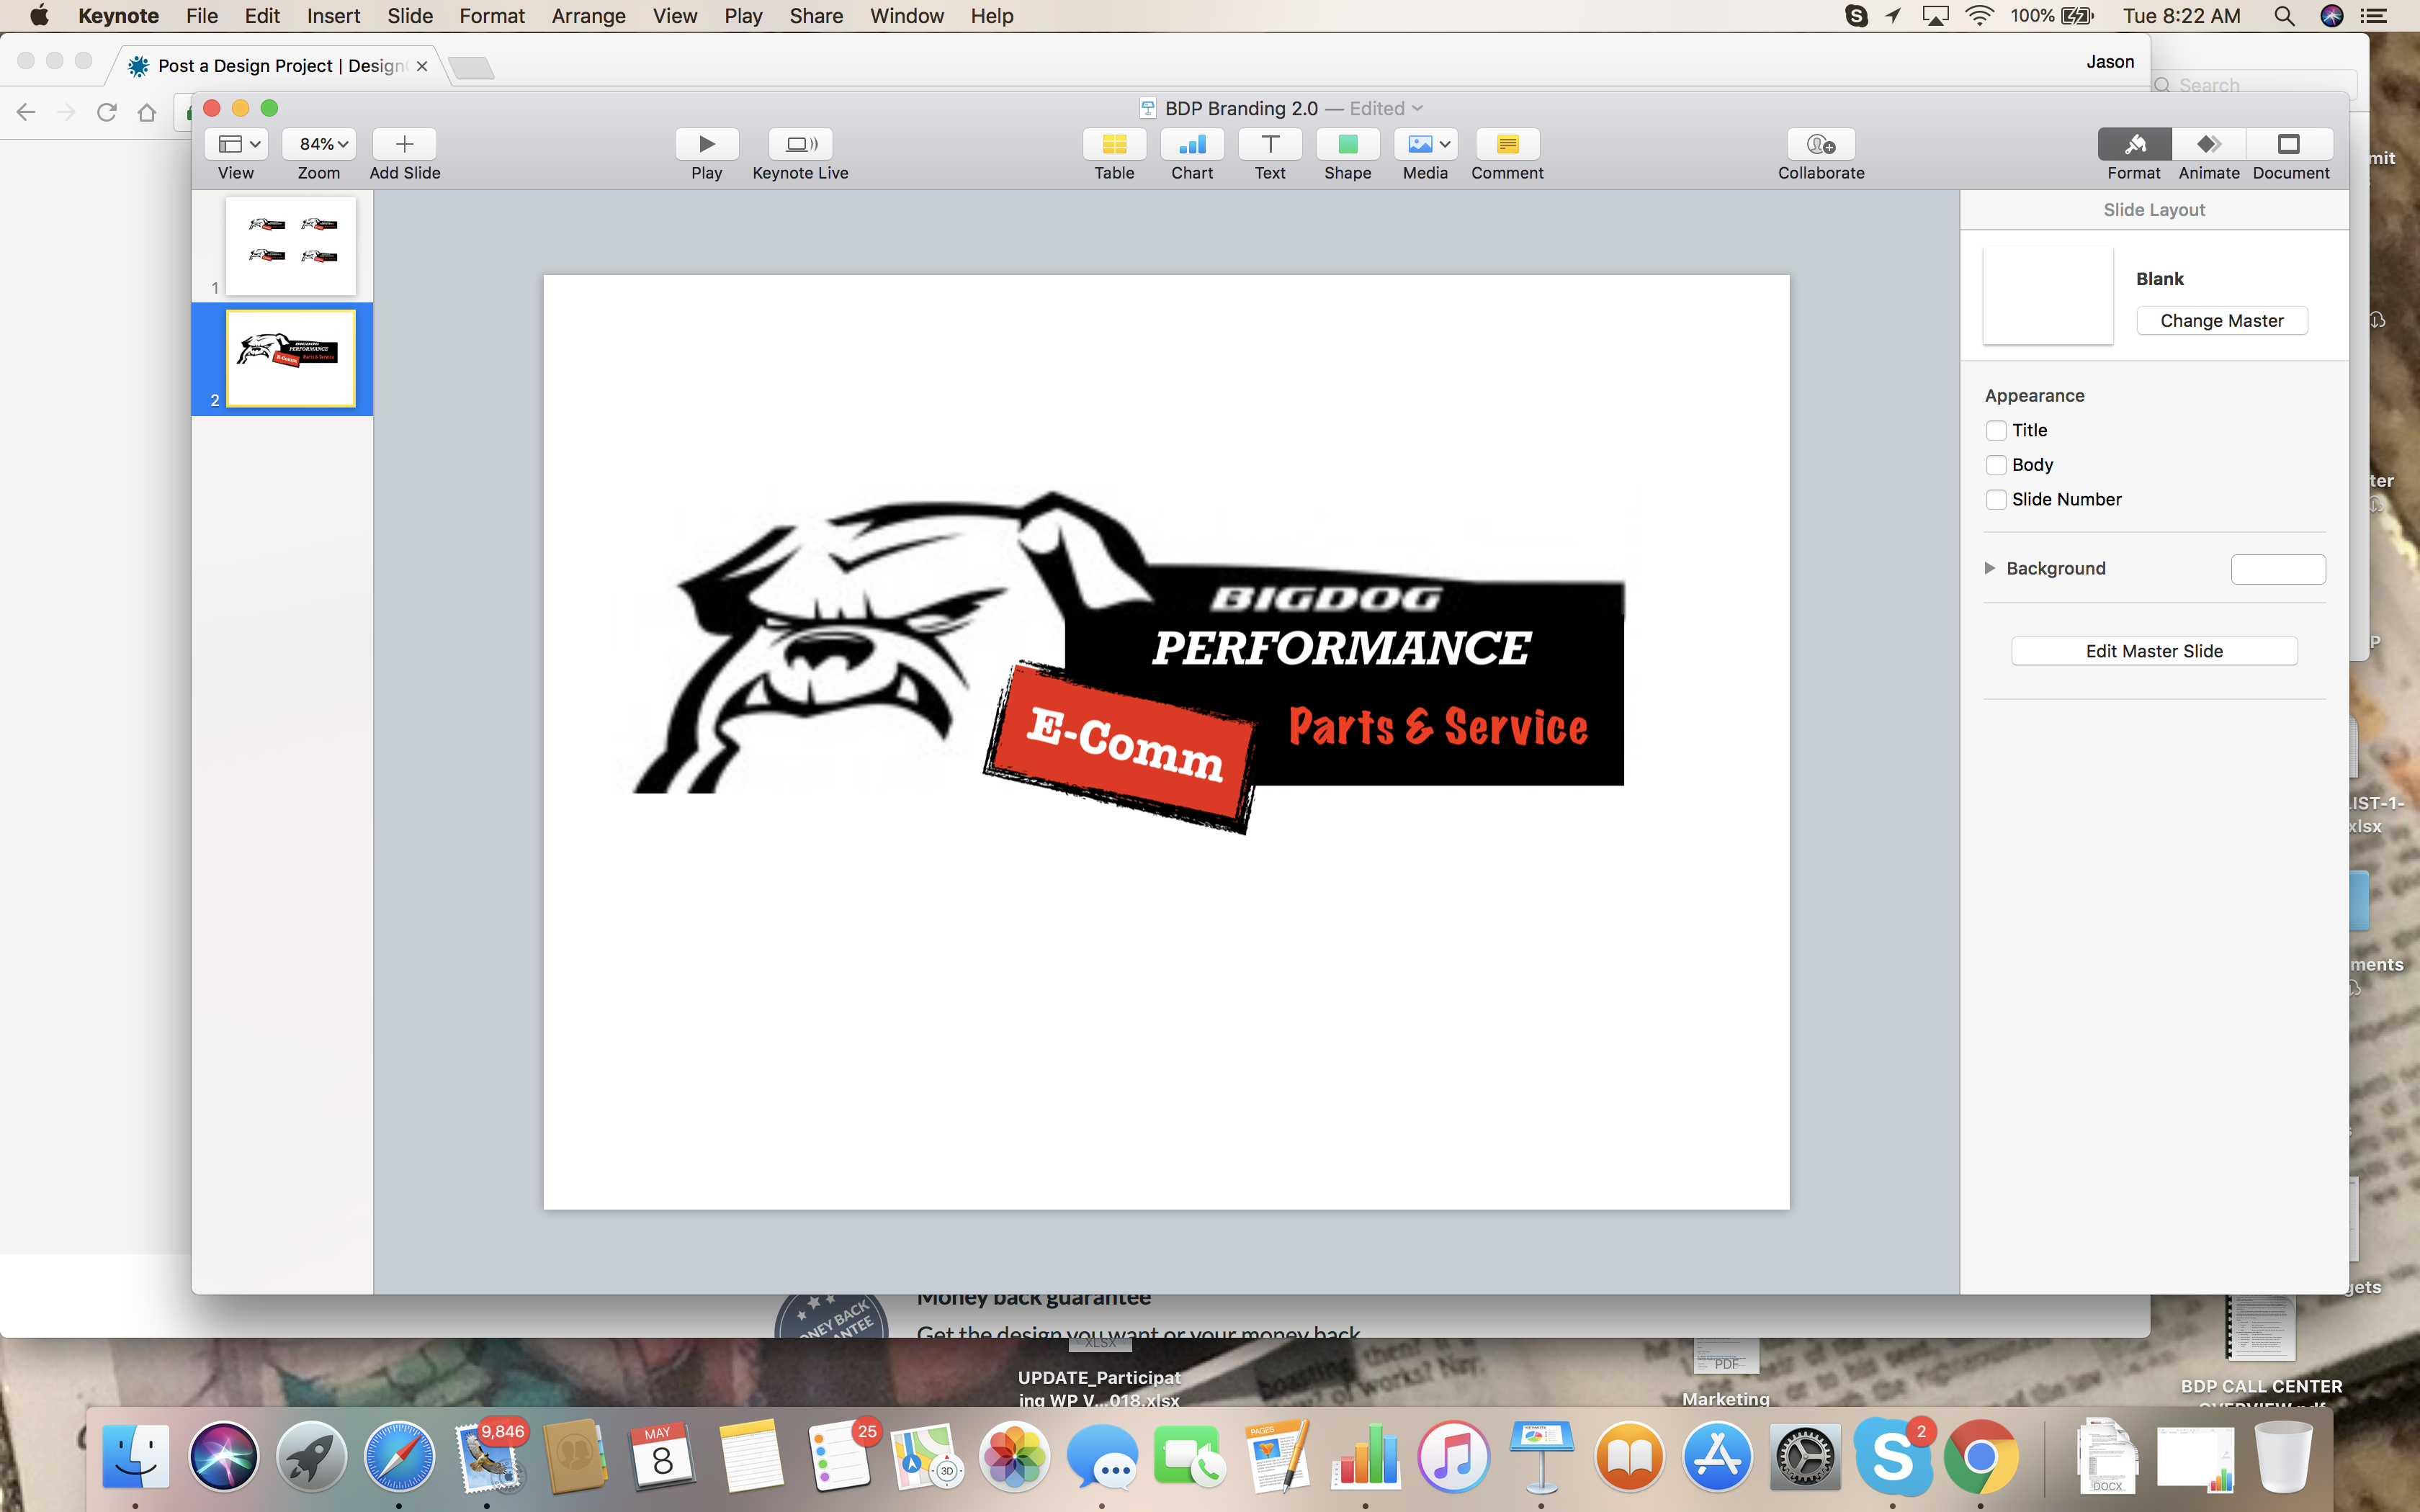The image size is (2420, 1512).
Task: Open the Zoom percentage dropdown
Action: pos(318,144)
